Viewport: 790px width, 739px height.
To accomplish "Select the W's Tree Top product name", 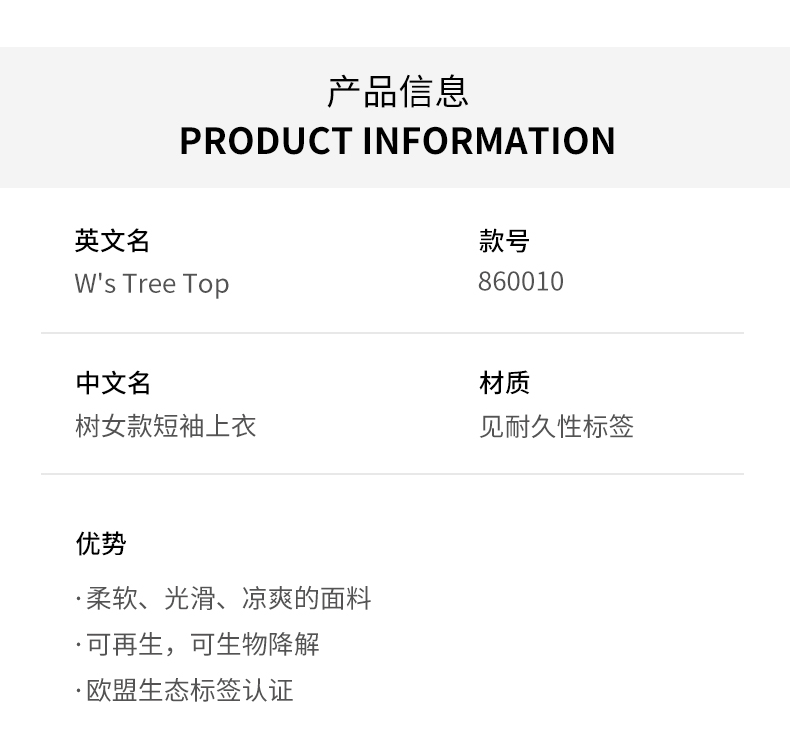I will pyautogui.click(x=152, y=283).
